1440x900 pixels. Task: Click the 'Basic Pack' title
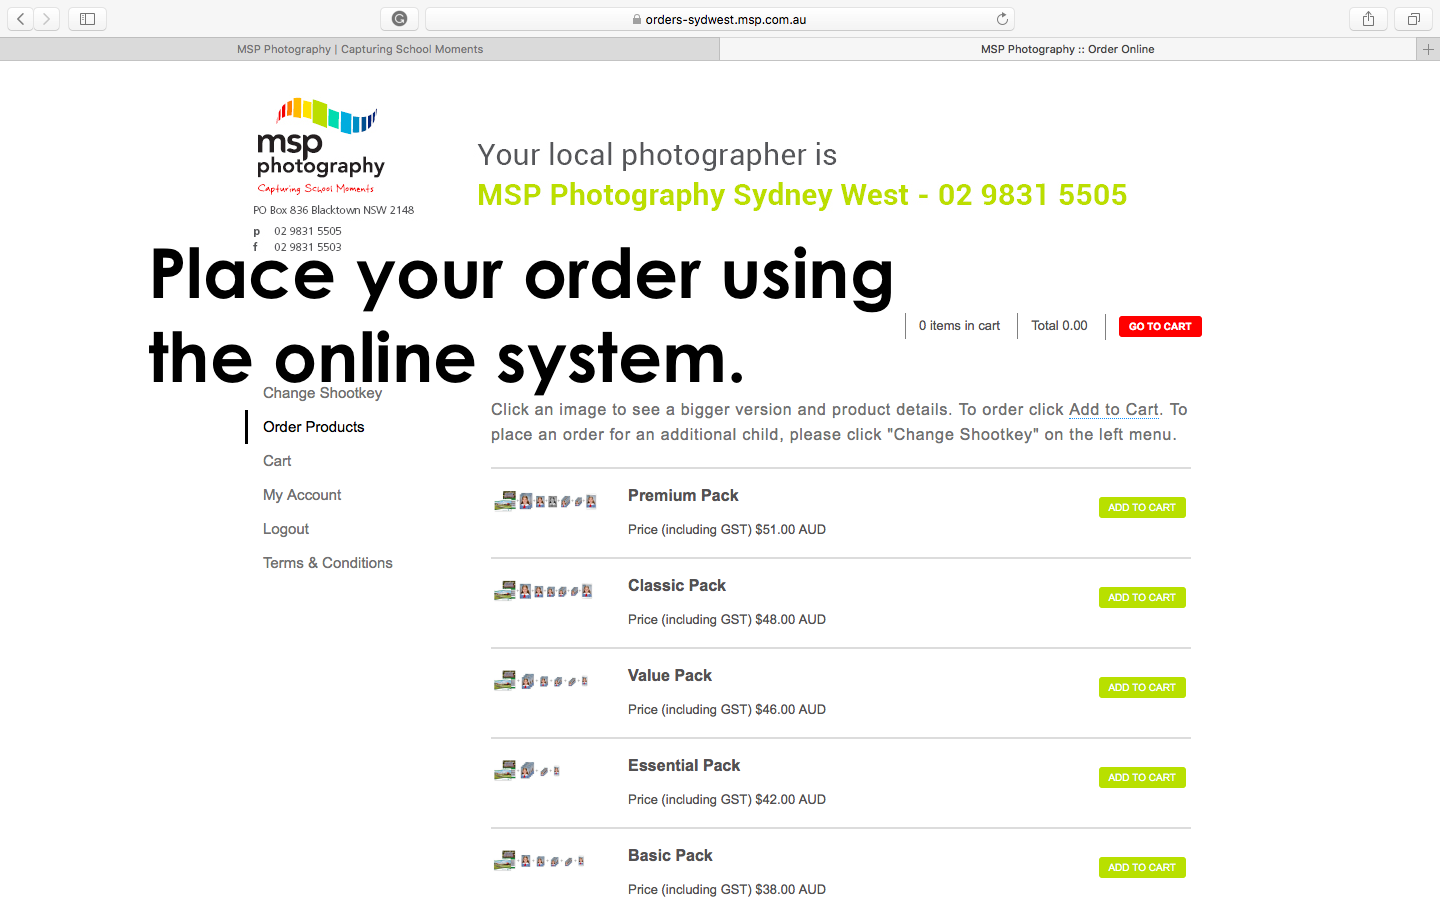click(x=670, y=855)
